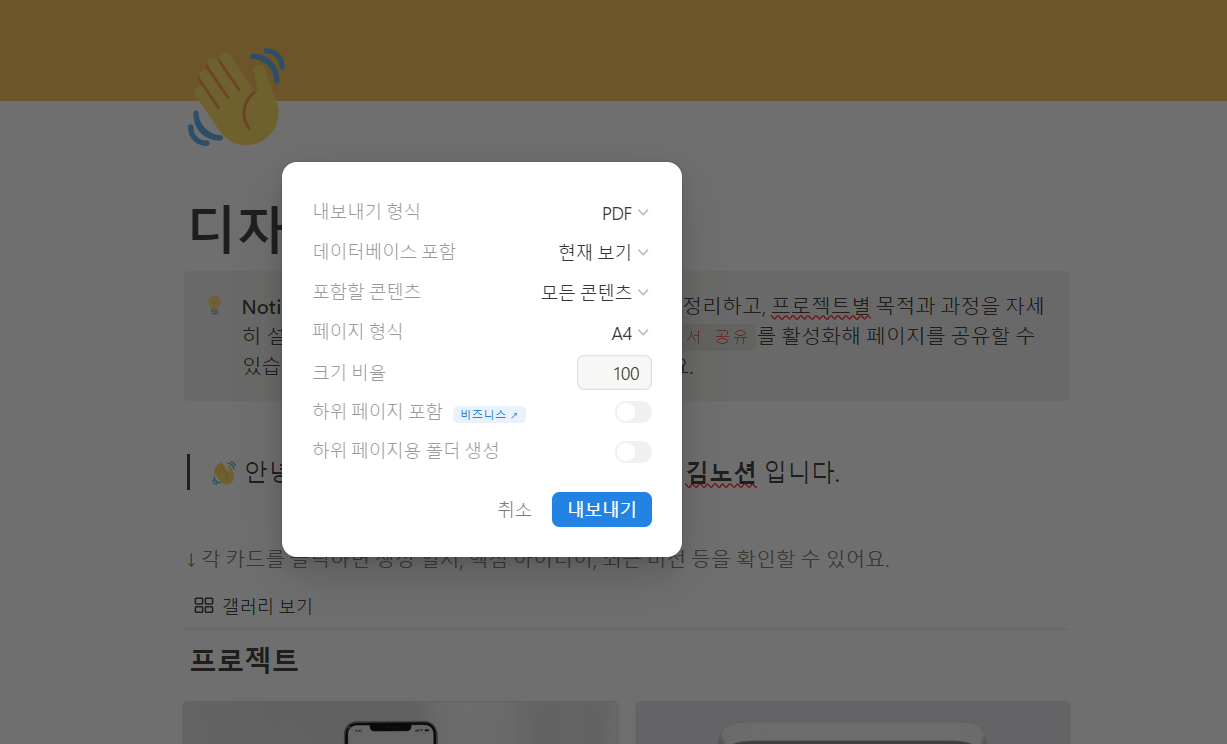Expand the 데이터베이스 포함 현재 보기 dropdown
This screenshot has width=1227, height=744.
(x=604, y=252)
